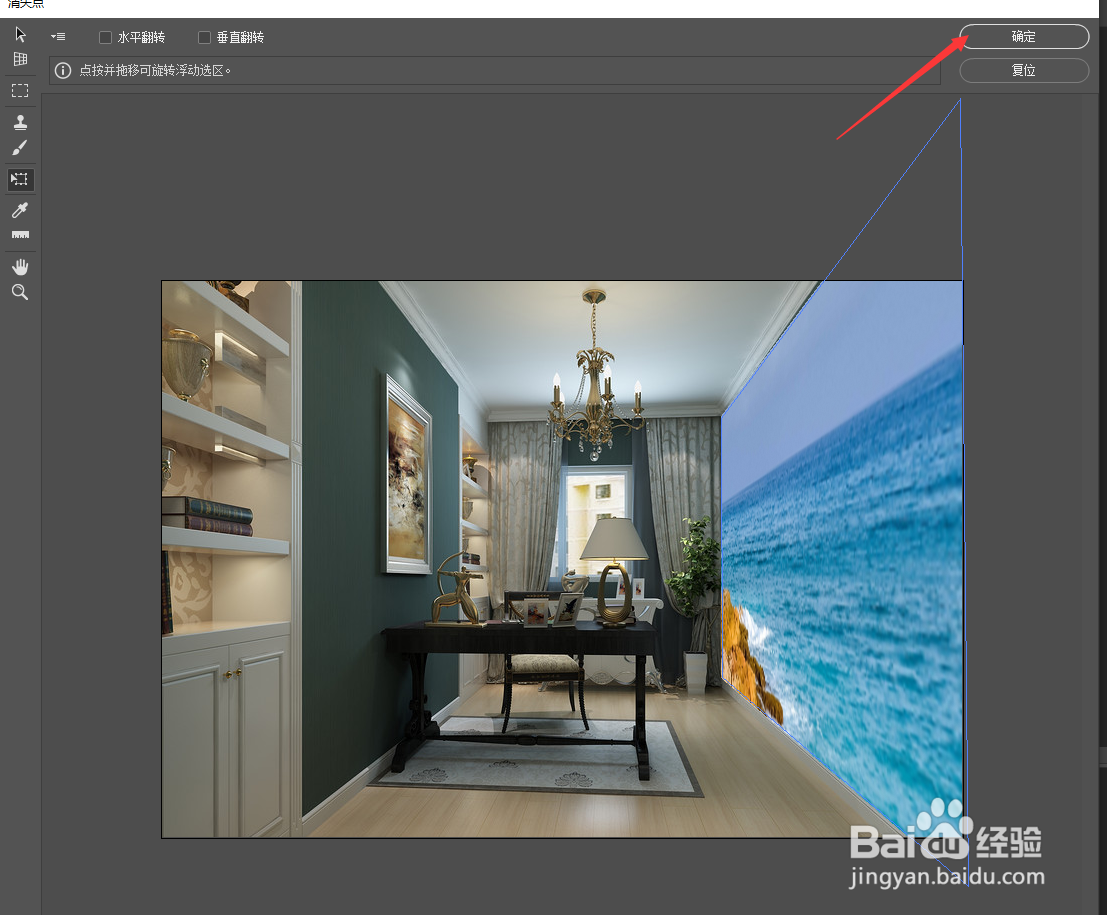Enable the 垂直翻转 checkbox
The height and width of the screenshot is (915, 1107).
[x=204, y=37]
